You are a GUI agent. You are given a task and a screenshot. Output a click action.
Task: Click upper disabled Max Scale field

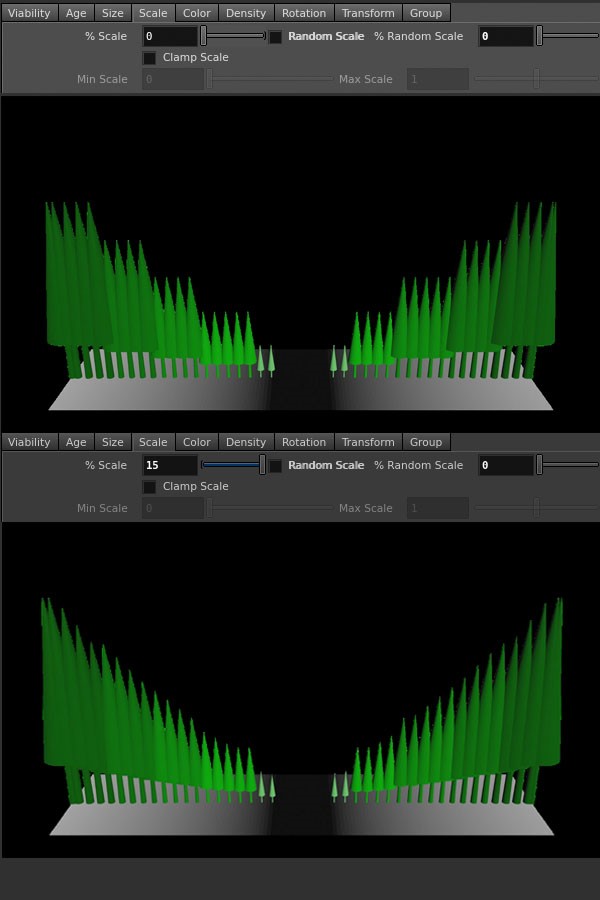pyautogui.click(x=438, y=79)
